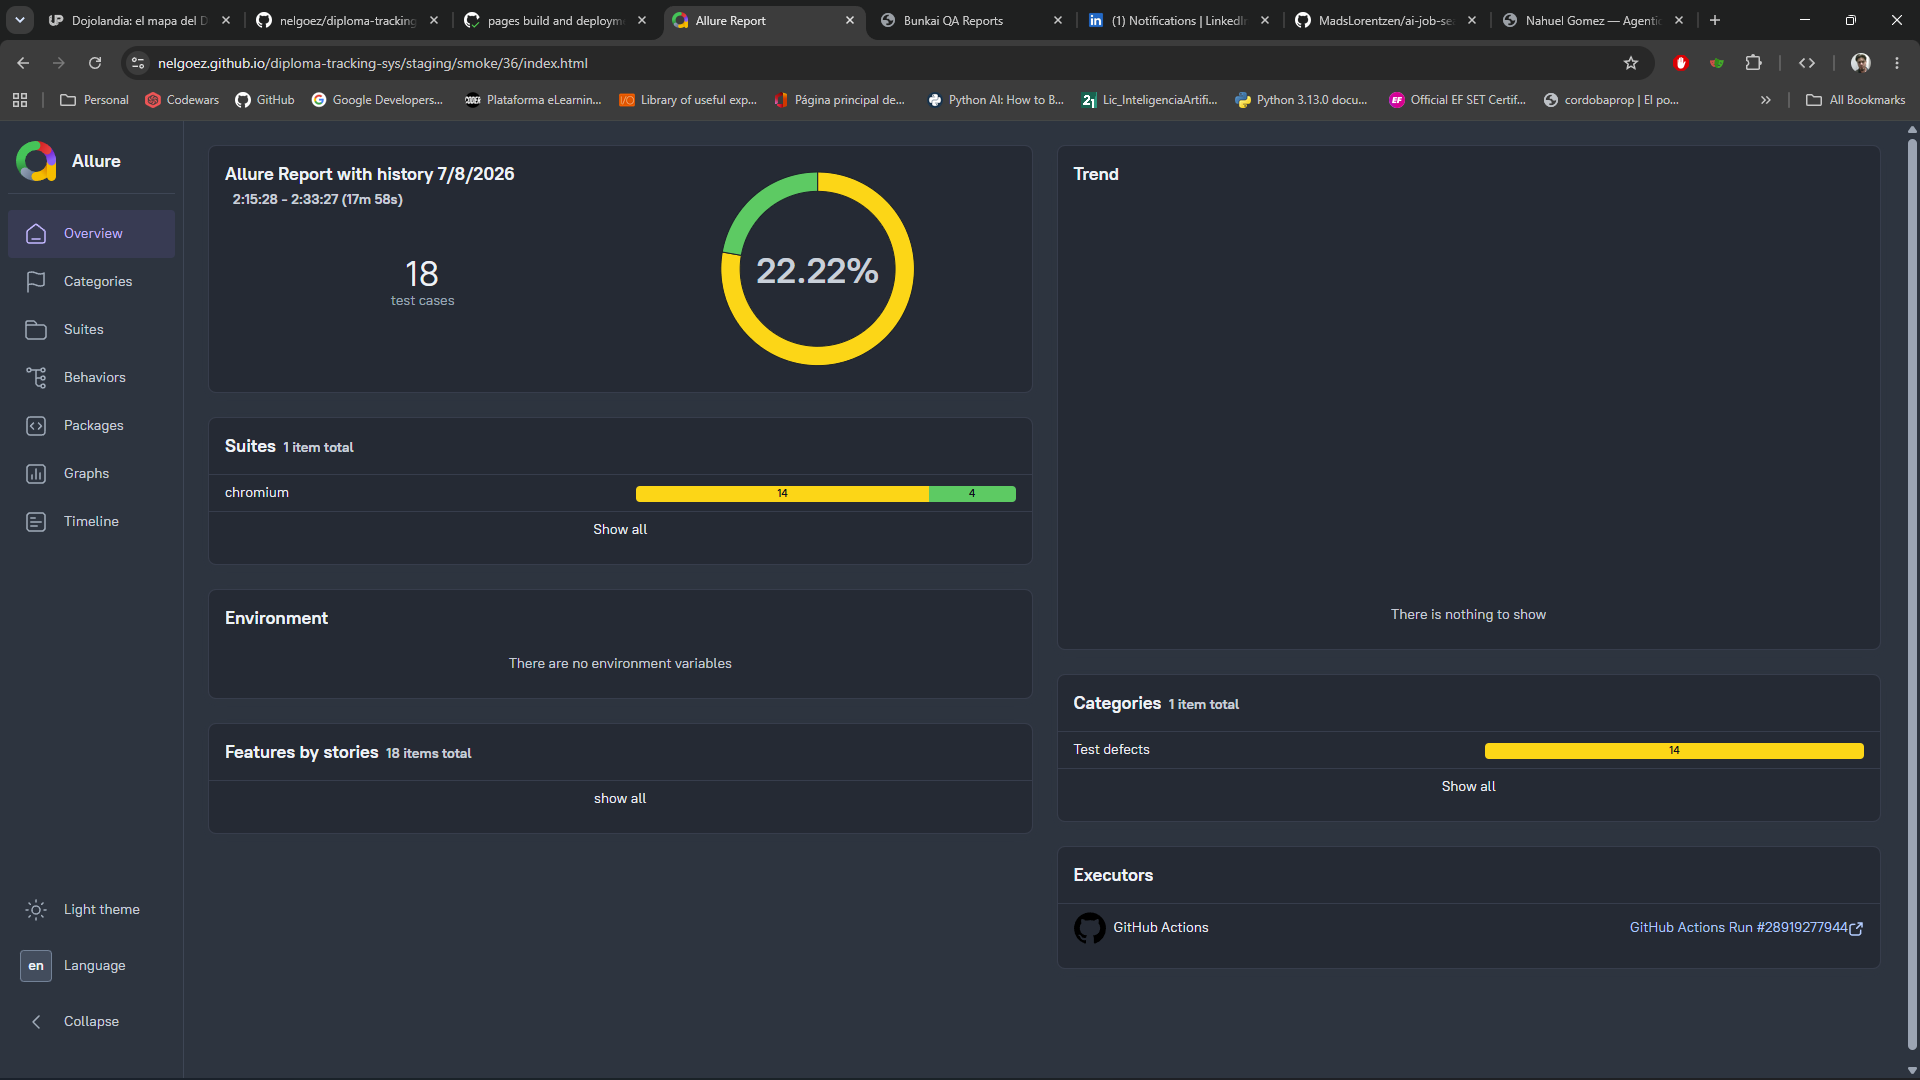Click the Allure logo
The image size is (1920, 1080).
36,161
